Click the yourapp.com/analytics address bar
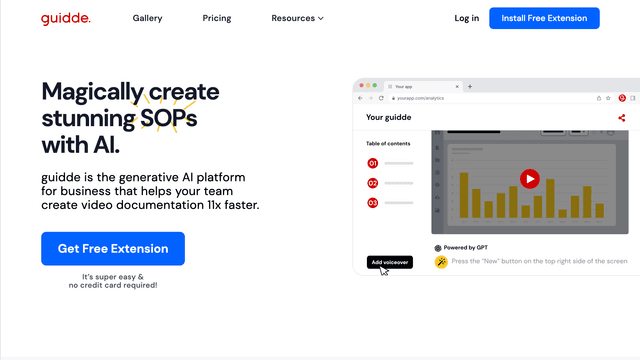 [502, 98]
